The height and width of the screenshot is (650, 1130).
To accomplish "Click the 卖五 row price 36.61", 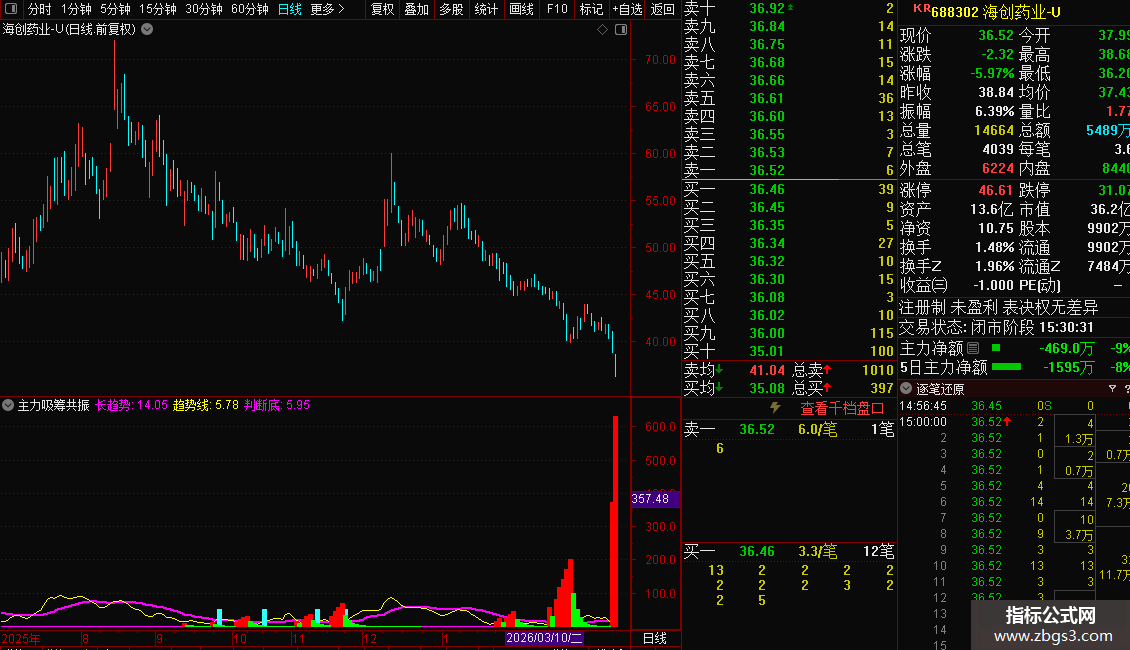I will (767, 98).
